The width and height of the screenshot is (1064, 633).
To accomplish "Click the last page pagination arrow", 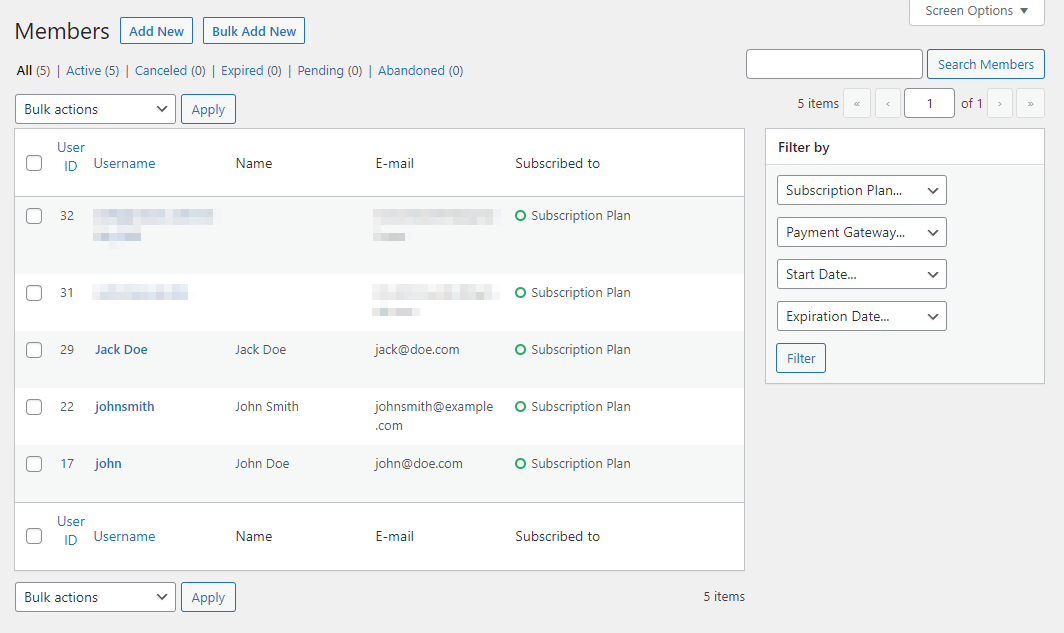I will coord(1030,104).
